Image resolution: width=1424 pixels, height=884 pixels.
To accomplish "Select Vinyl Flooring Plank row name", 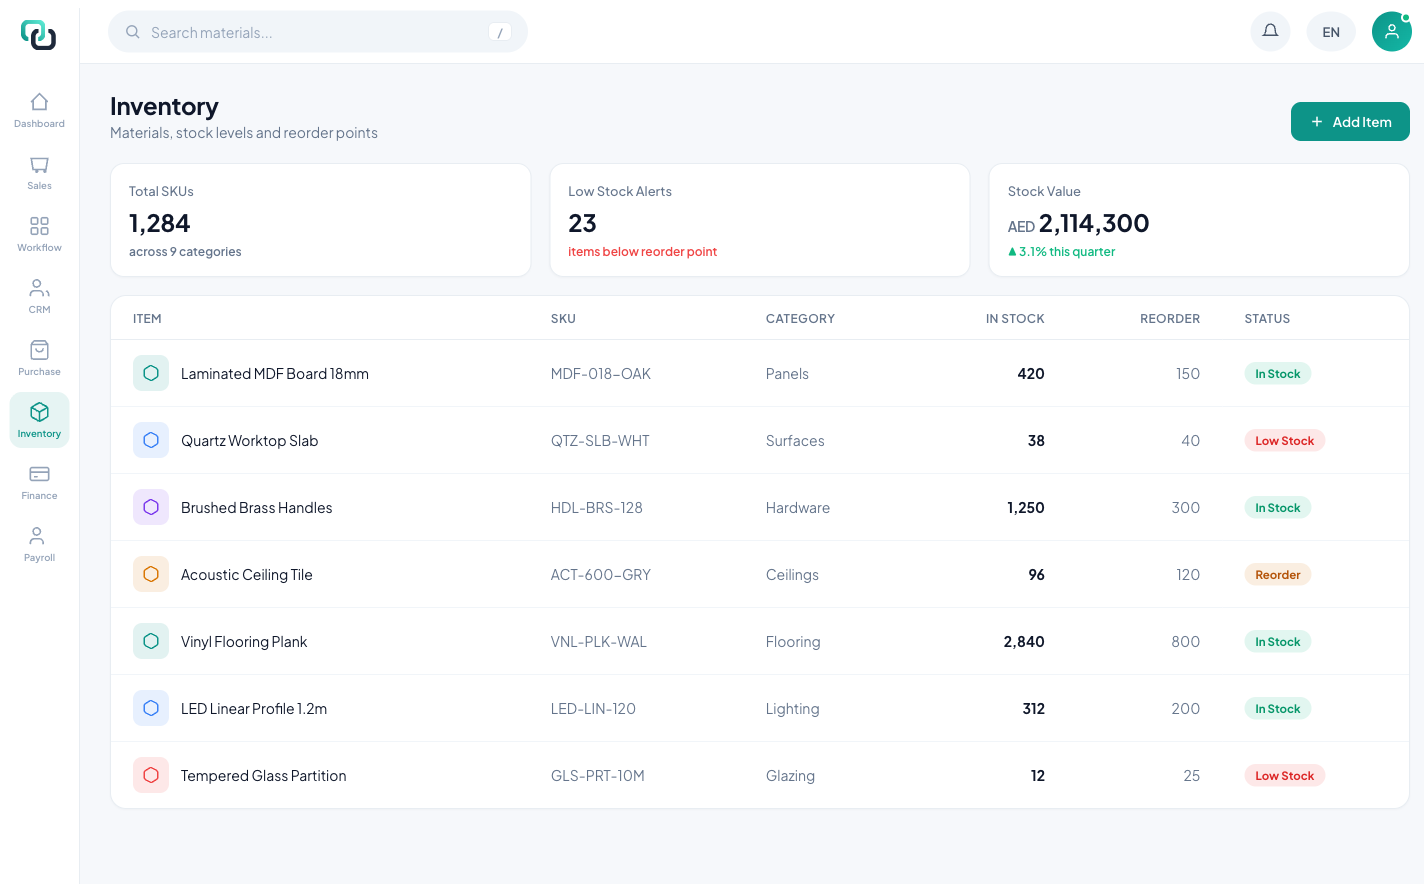I will (x=244, y=642).
